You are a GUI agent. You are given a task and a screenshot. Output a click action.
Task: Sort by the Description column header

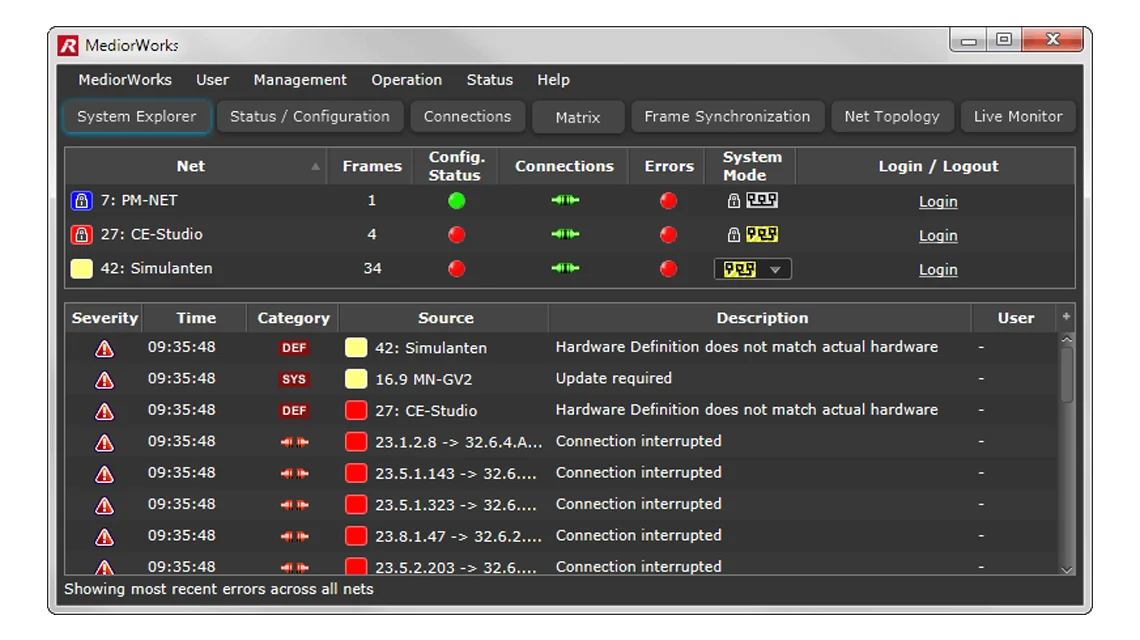(761, 318)
